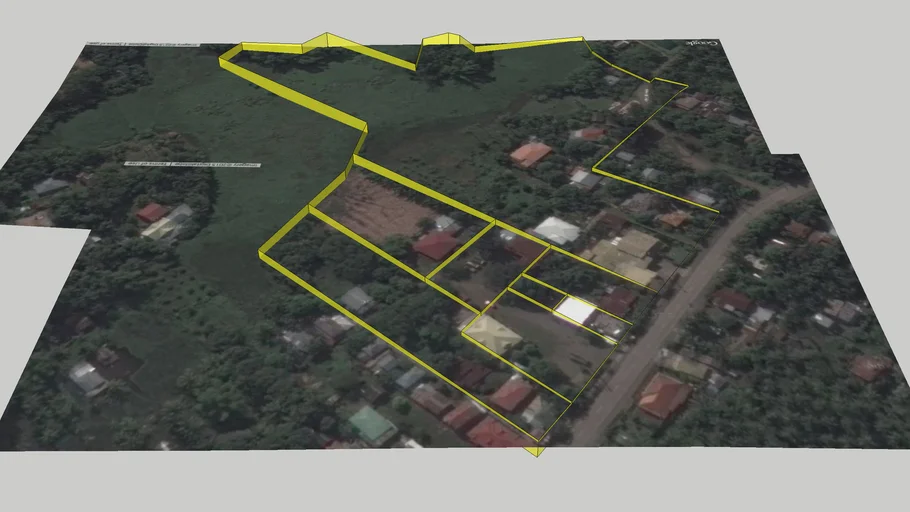
Task: Select the teal green roof building
Action: [x=372, y=425]
